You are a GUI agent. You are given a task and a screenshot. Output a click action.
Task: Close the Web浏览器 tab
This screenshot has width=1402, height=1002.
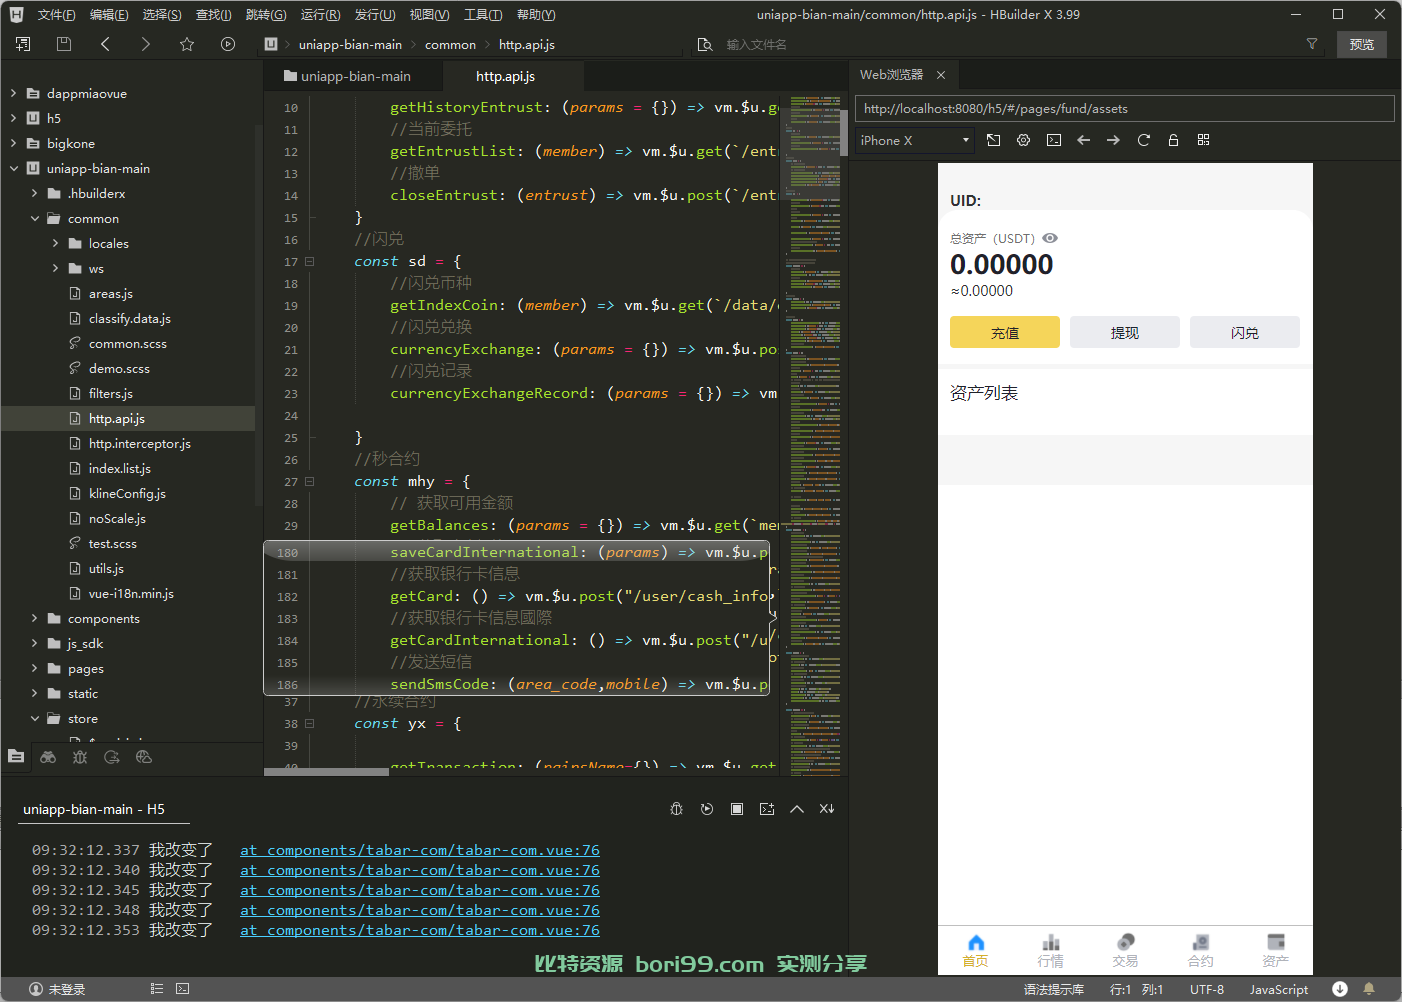pyautogui.click(x=941, y=75)
